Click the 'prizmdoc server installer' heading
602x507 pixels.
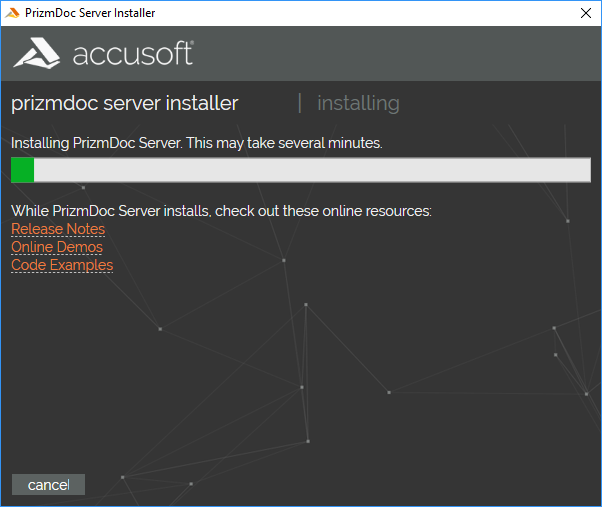pyautogui.click(x=125, y=103)
